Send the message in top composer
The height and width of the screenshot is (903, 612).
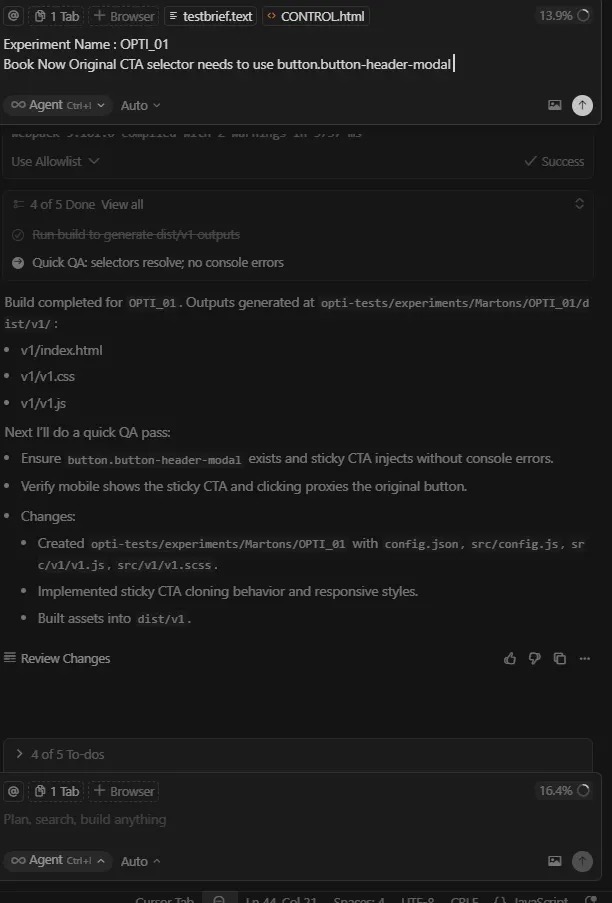(582, 105)
